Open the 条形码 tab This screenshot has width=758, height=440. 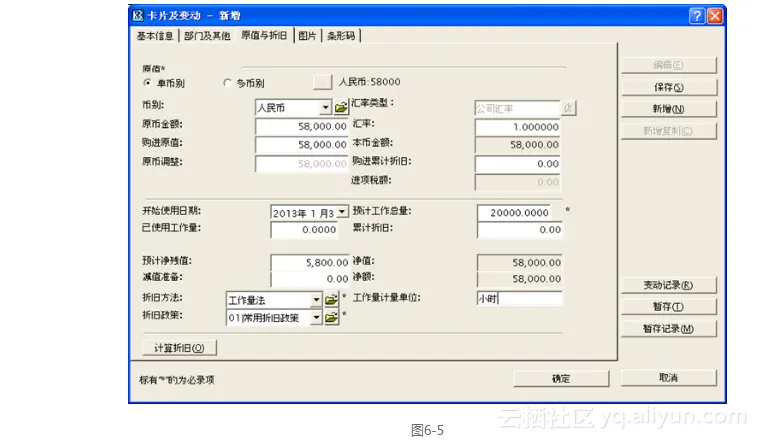pos(341,36)
